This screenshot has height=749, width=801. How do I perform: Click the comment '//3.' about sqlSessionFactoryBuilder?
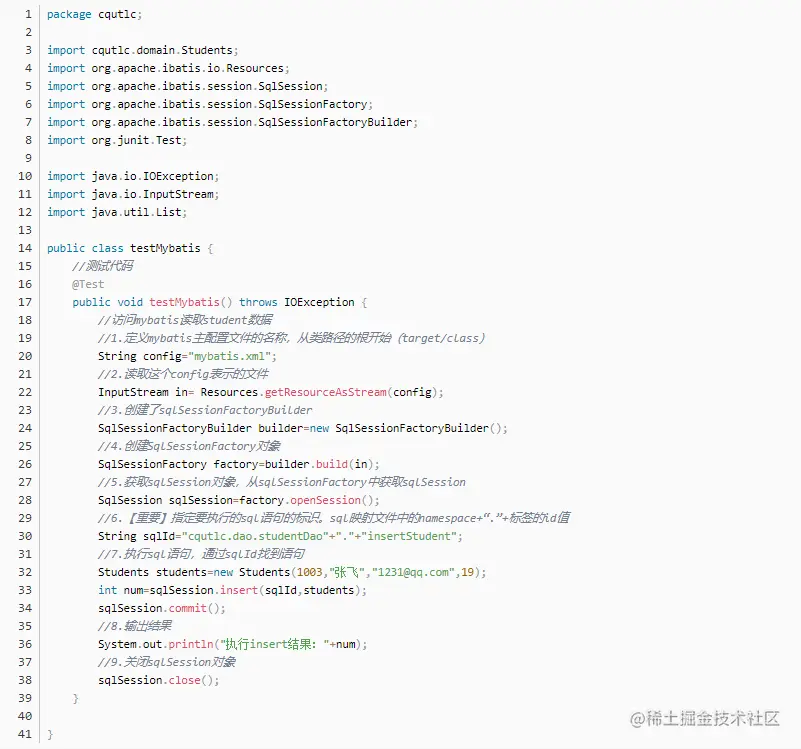(205, 410)
